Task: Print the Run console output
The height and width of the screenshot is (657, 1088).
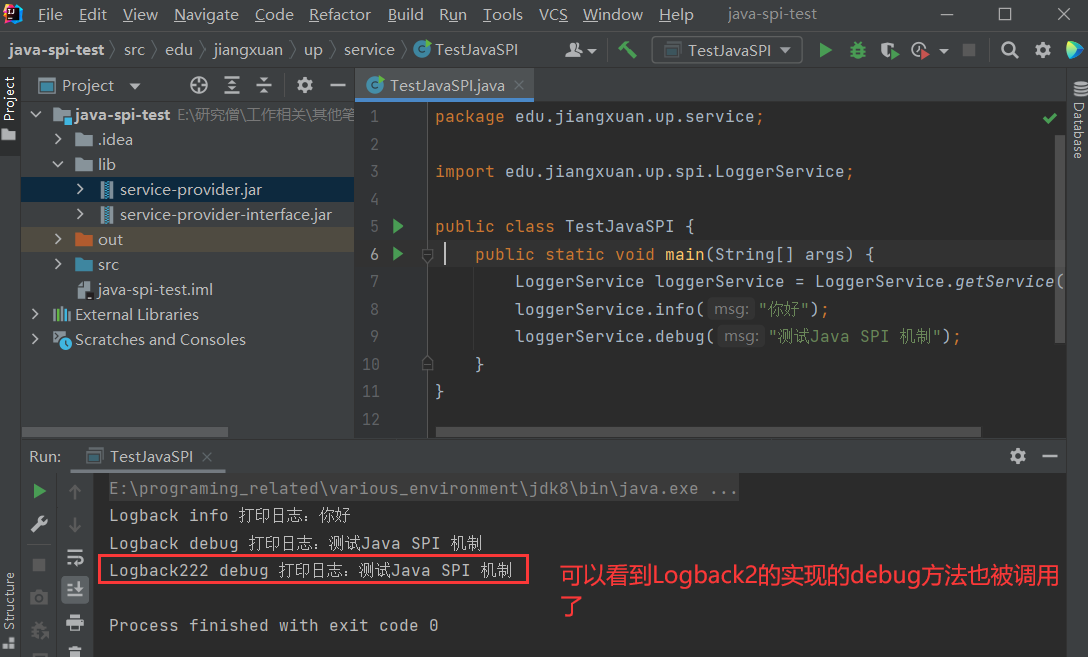Action: pyautogui.click(x=75, y=622)
